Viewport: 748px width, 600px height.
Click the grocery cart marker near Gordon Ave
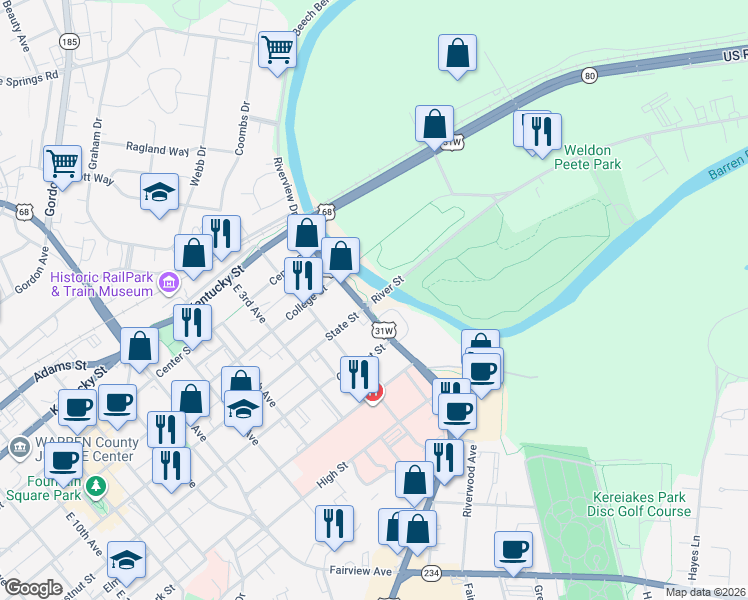coord(62,164)
